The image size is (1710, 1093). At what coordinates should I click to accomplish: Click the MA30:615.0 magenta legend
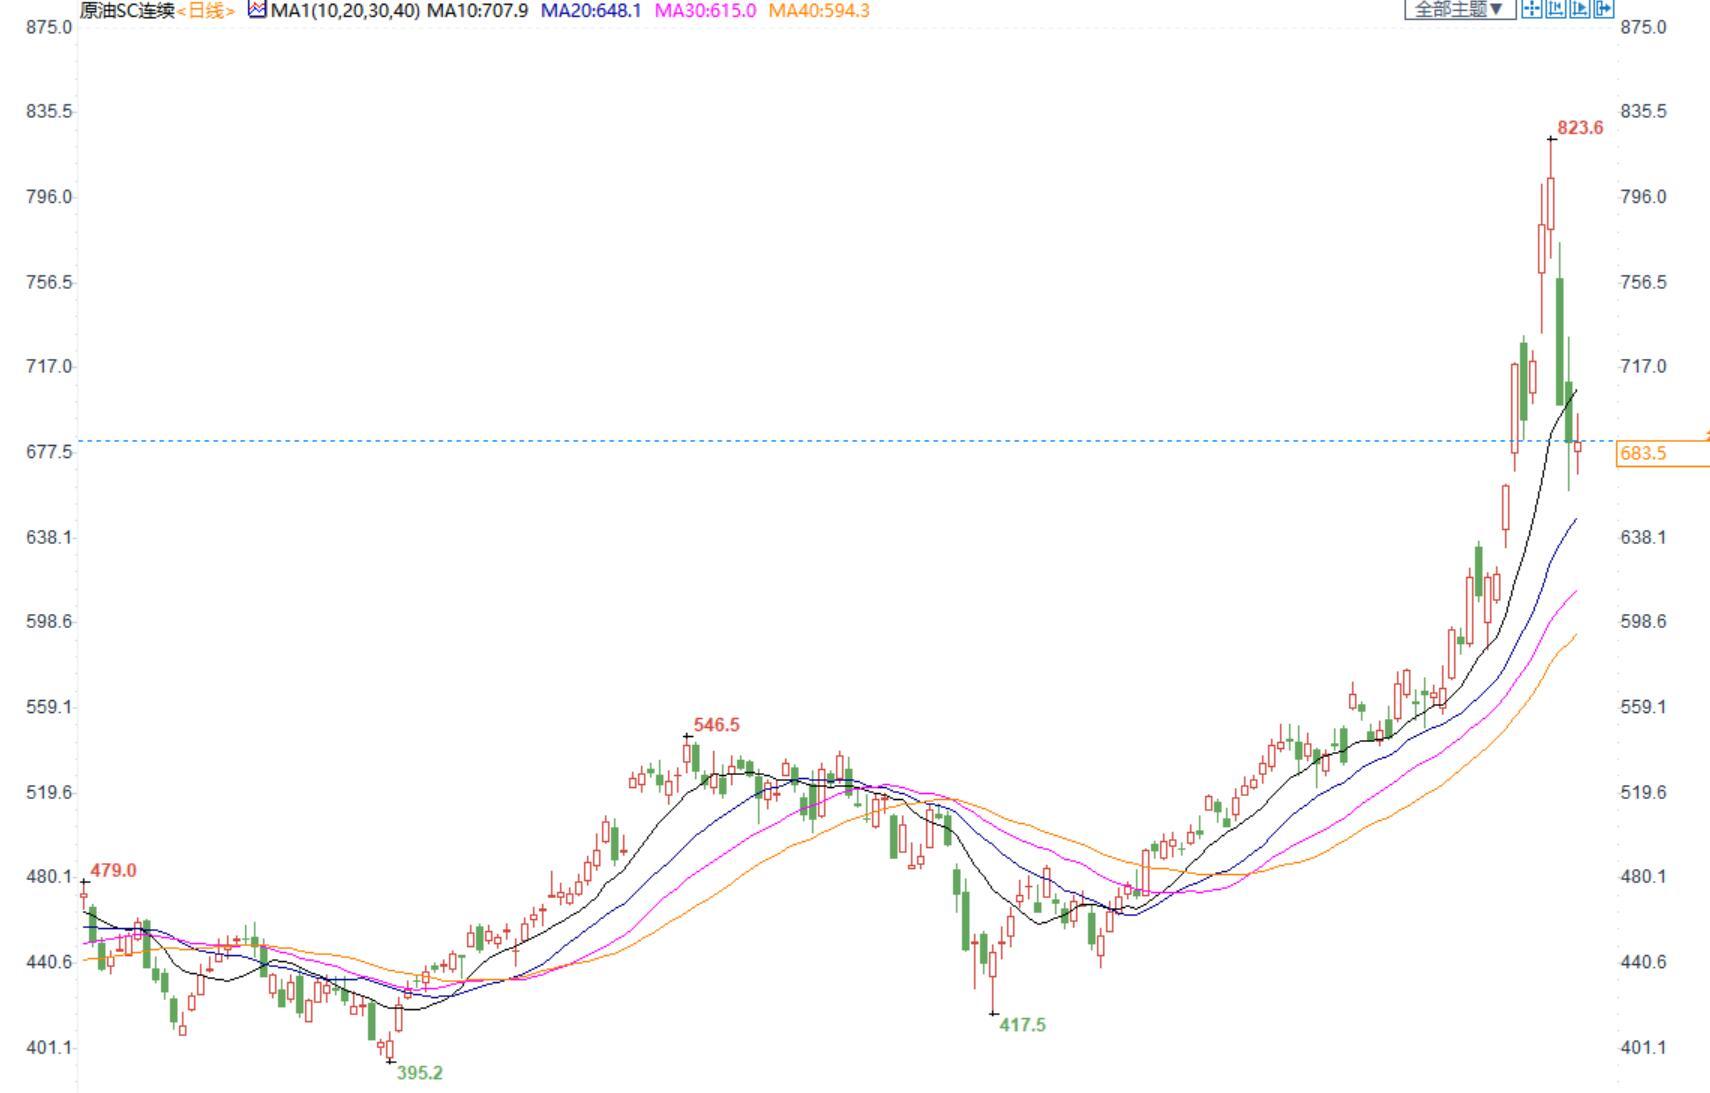click(705, 11)
